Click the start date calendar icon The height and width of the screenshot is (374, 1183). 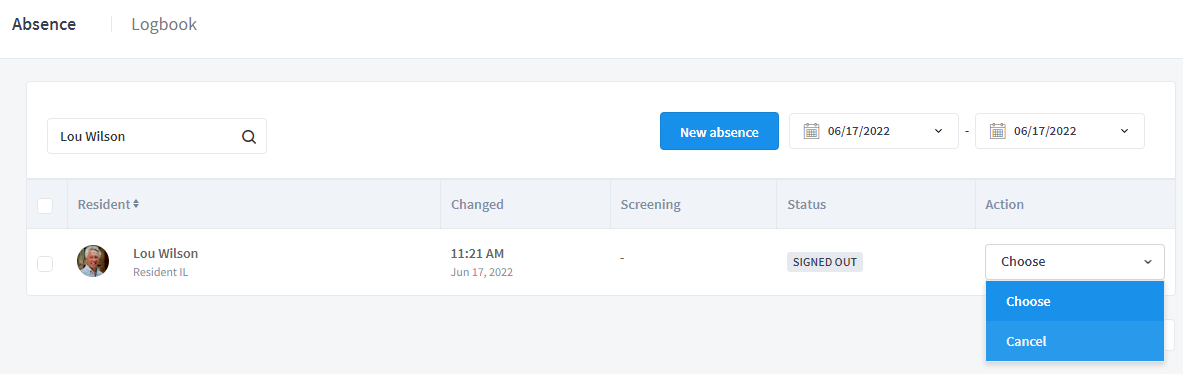(x=811, y=131)
